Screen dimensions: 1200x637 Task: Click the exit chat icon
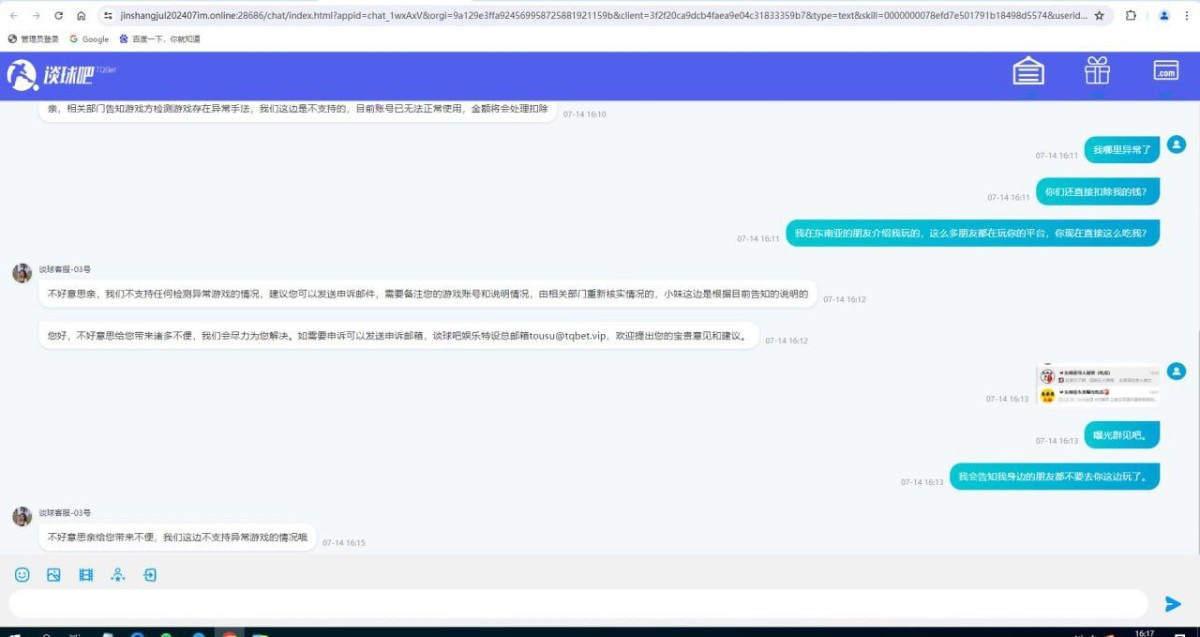pyautogui.click(x=150, y=574)
